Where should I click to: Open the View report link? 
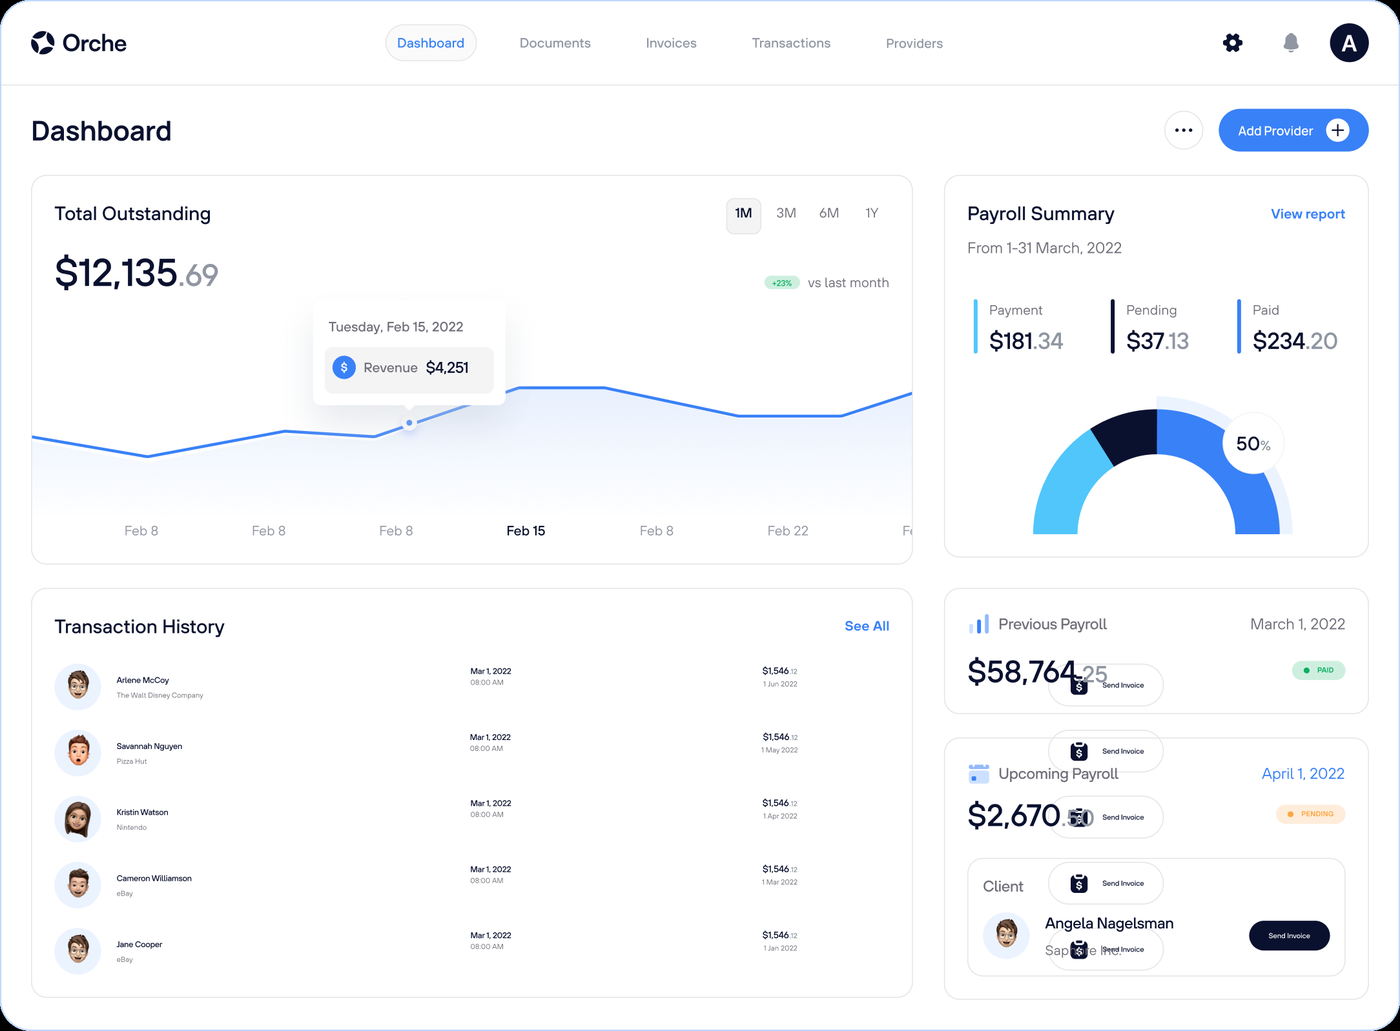(1308, 214)
